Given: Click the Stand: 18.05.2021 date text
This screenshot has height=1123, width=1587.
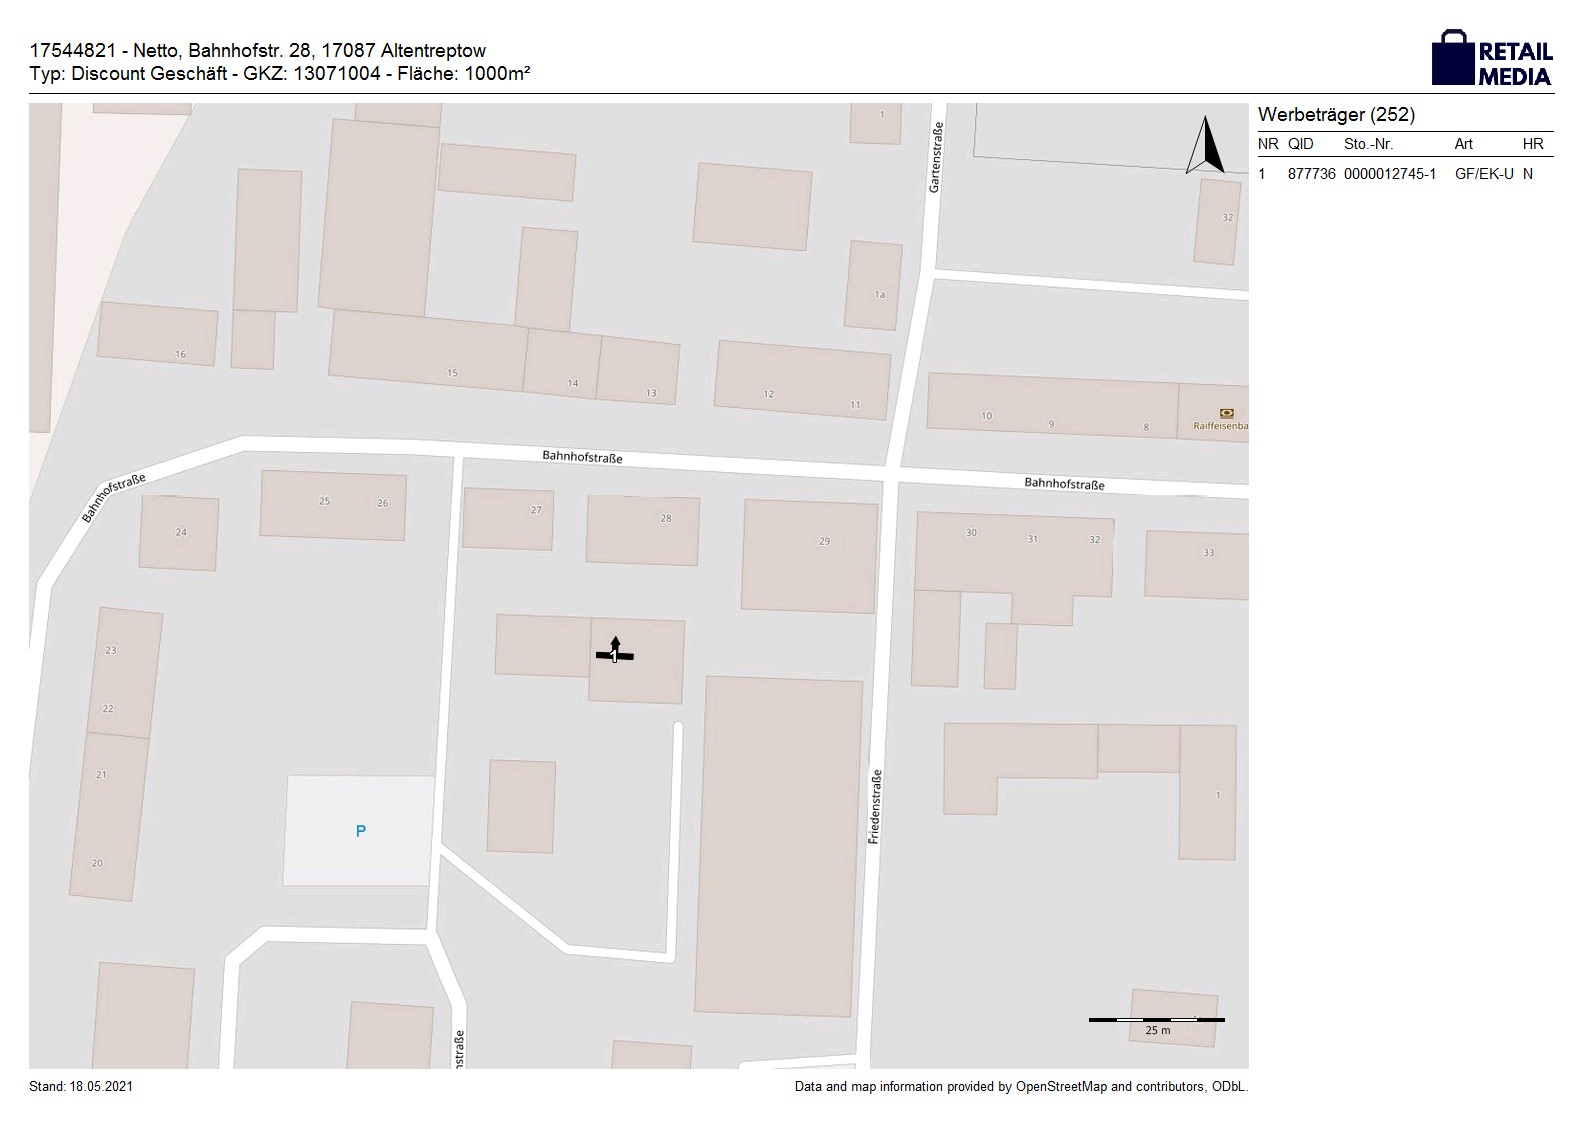Looking at the screenshot, I should 81,1086.
